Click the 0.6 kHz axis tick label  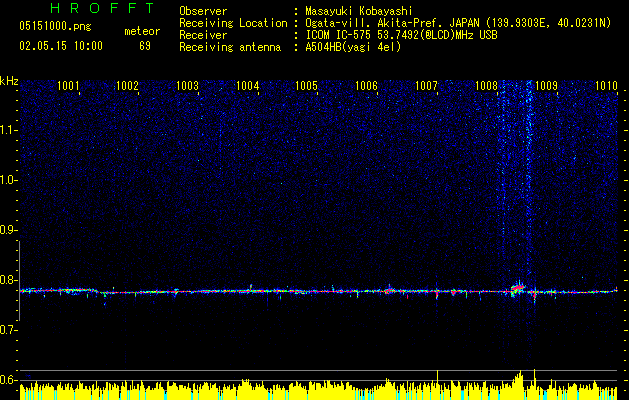(8, 380)
